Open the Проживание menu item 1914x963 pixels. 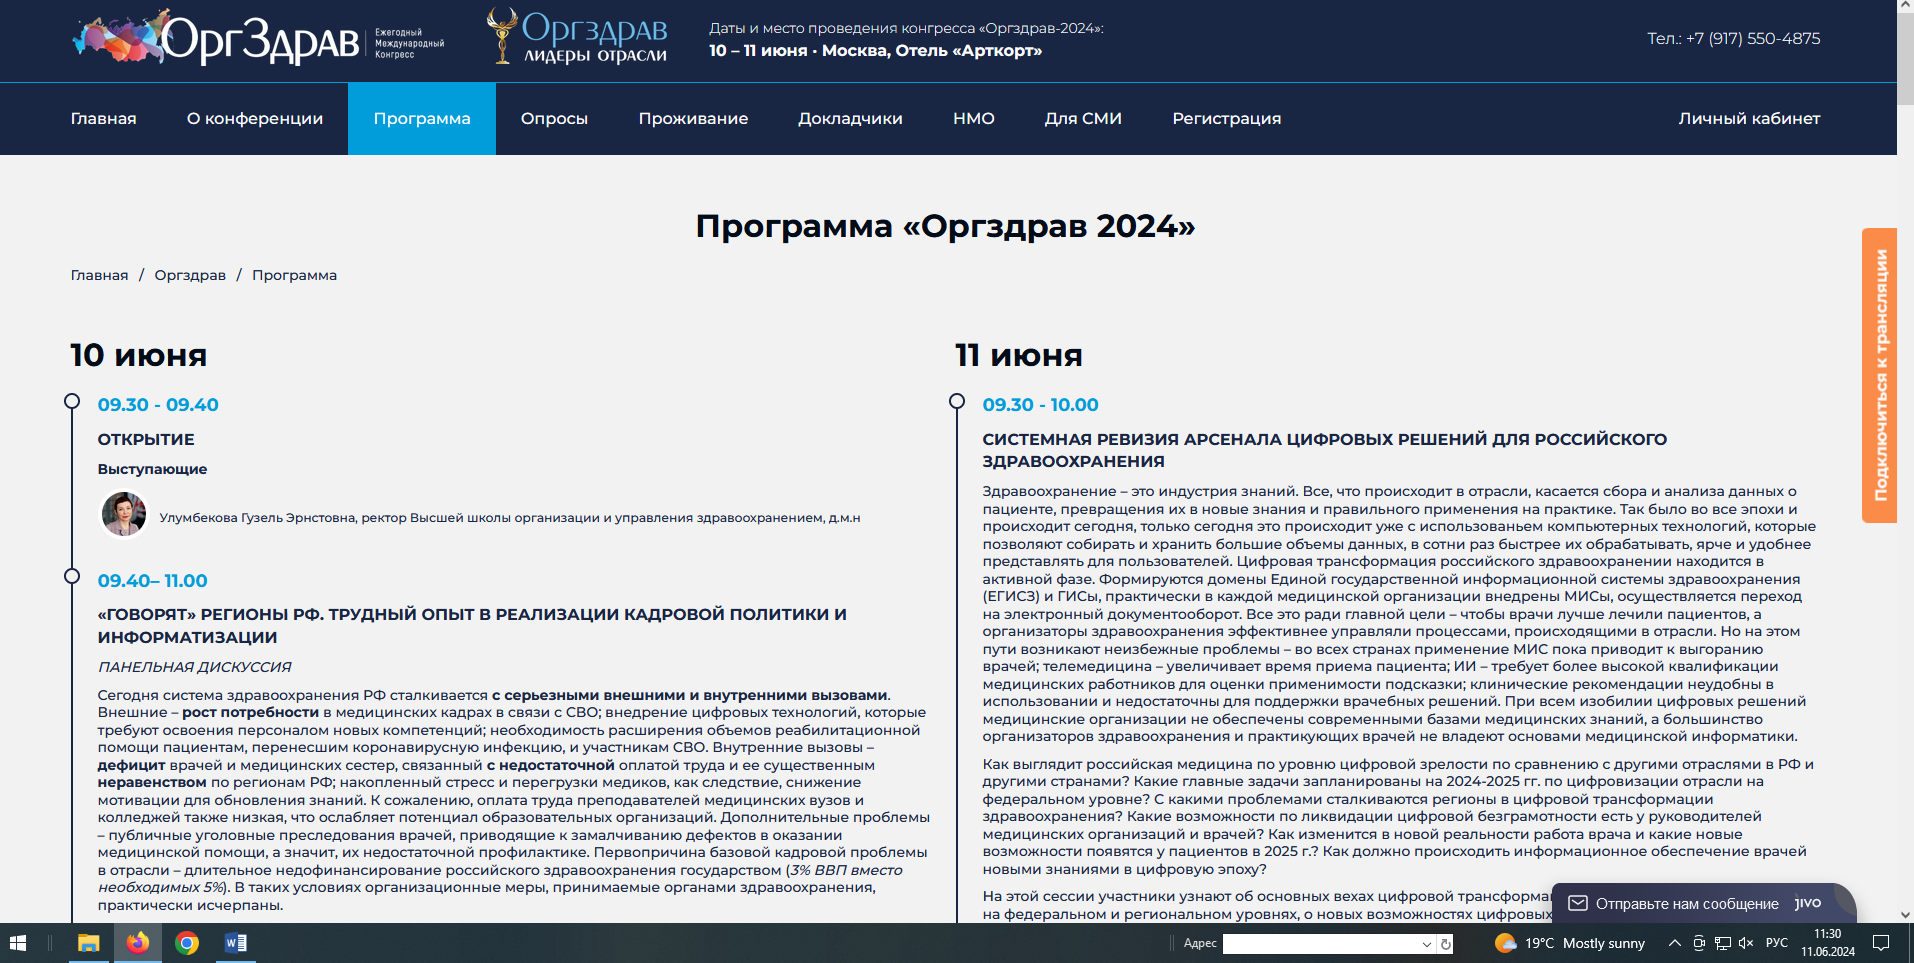pyautogui.click(x=693, y=119)
